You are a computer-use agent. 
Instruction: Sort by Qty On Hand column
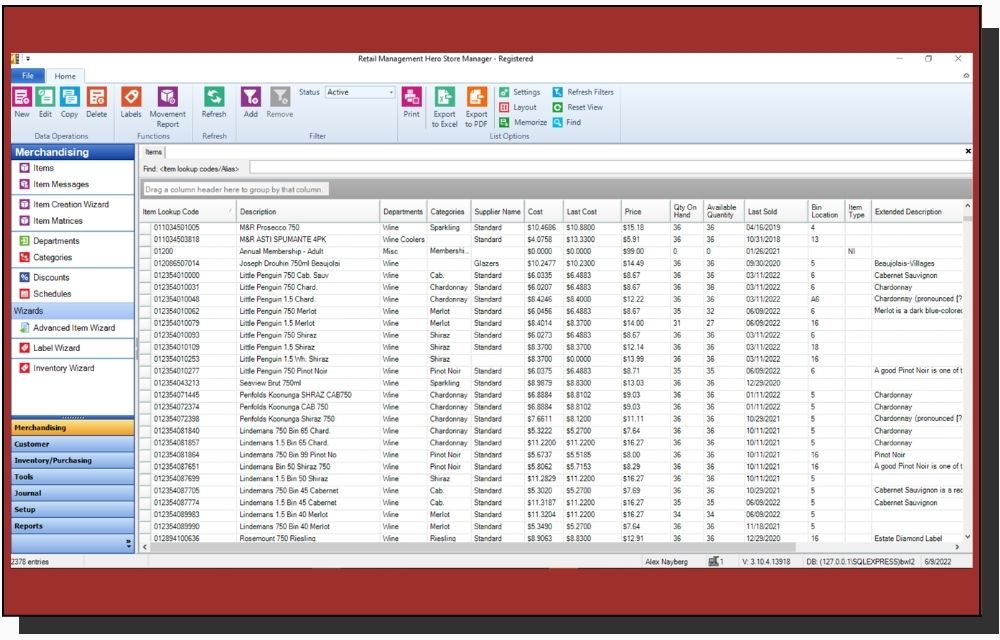pos(686,212)
